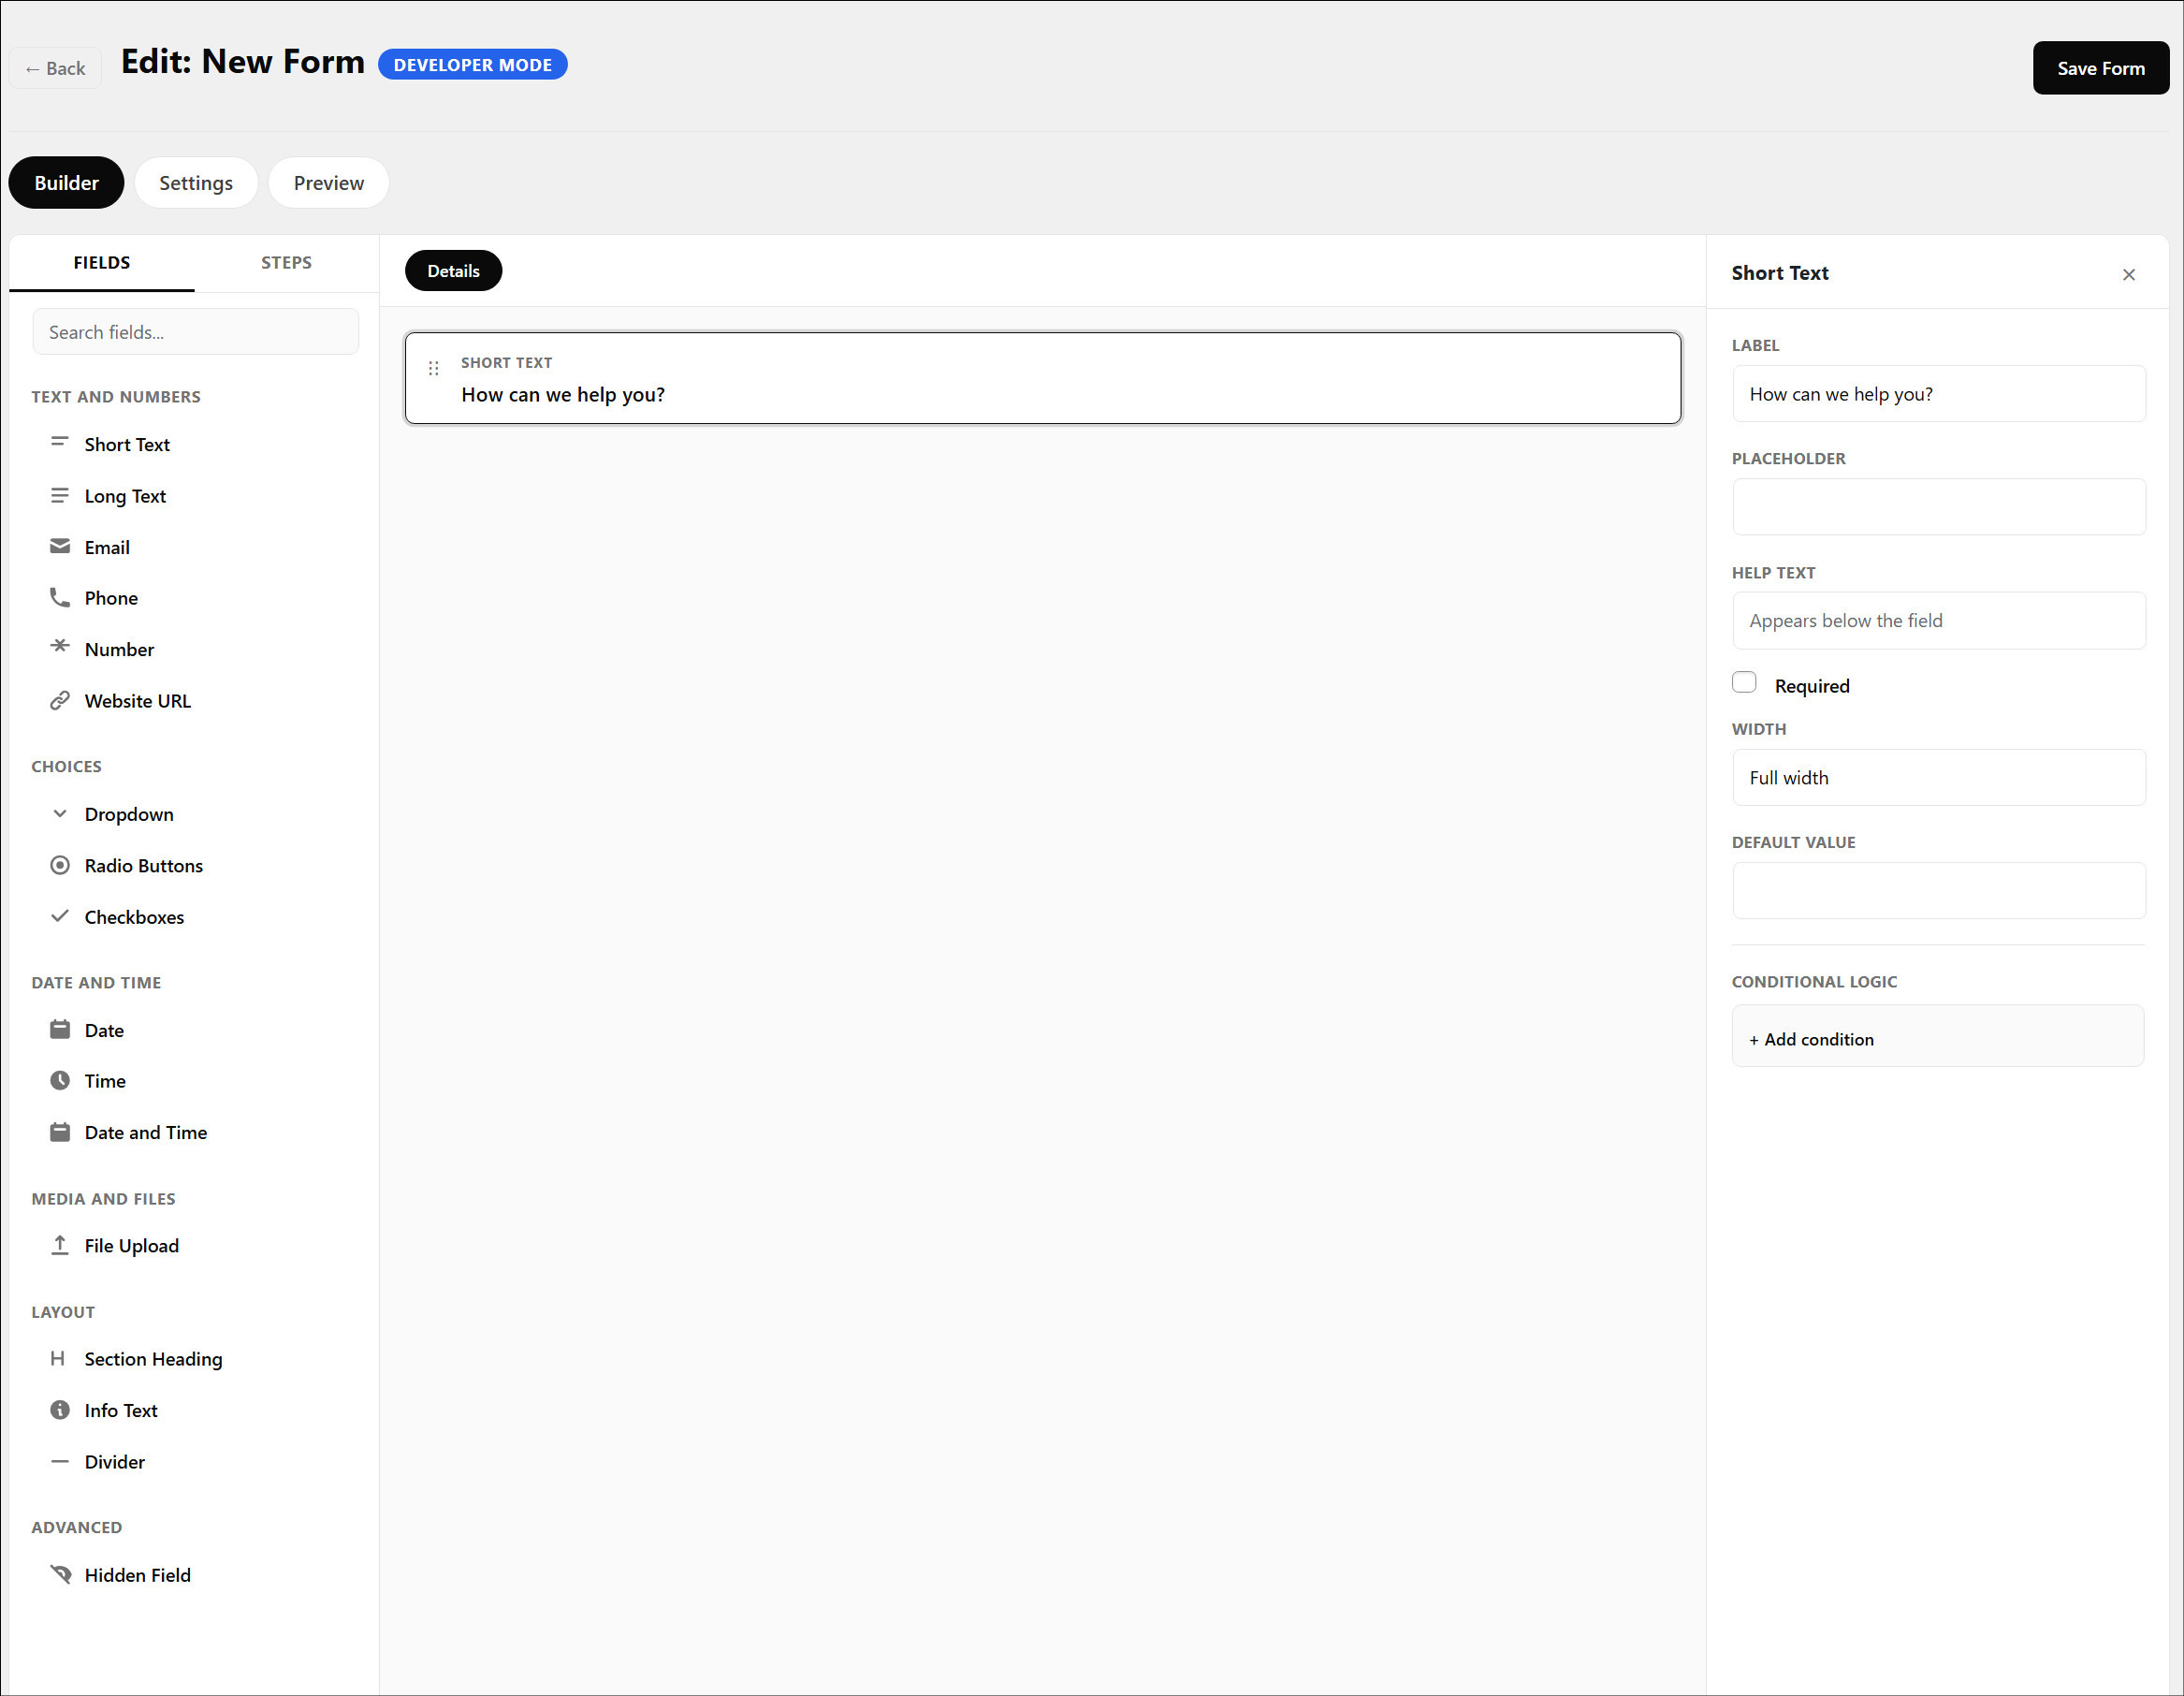
Task: Select the Info Text layout icon
Action: (60, 1410)
